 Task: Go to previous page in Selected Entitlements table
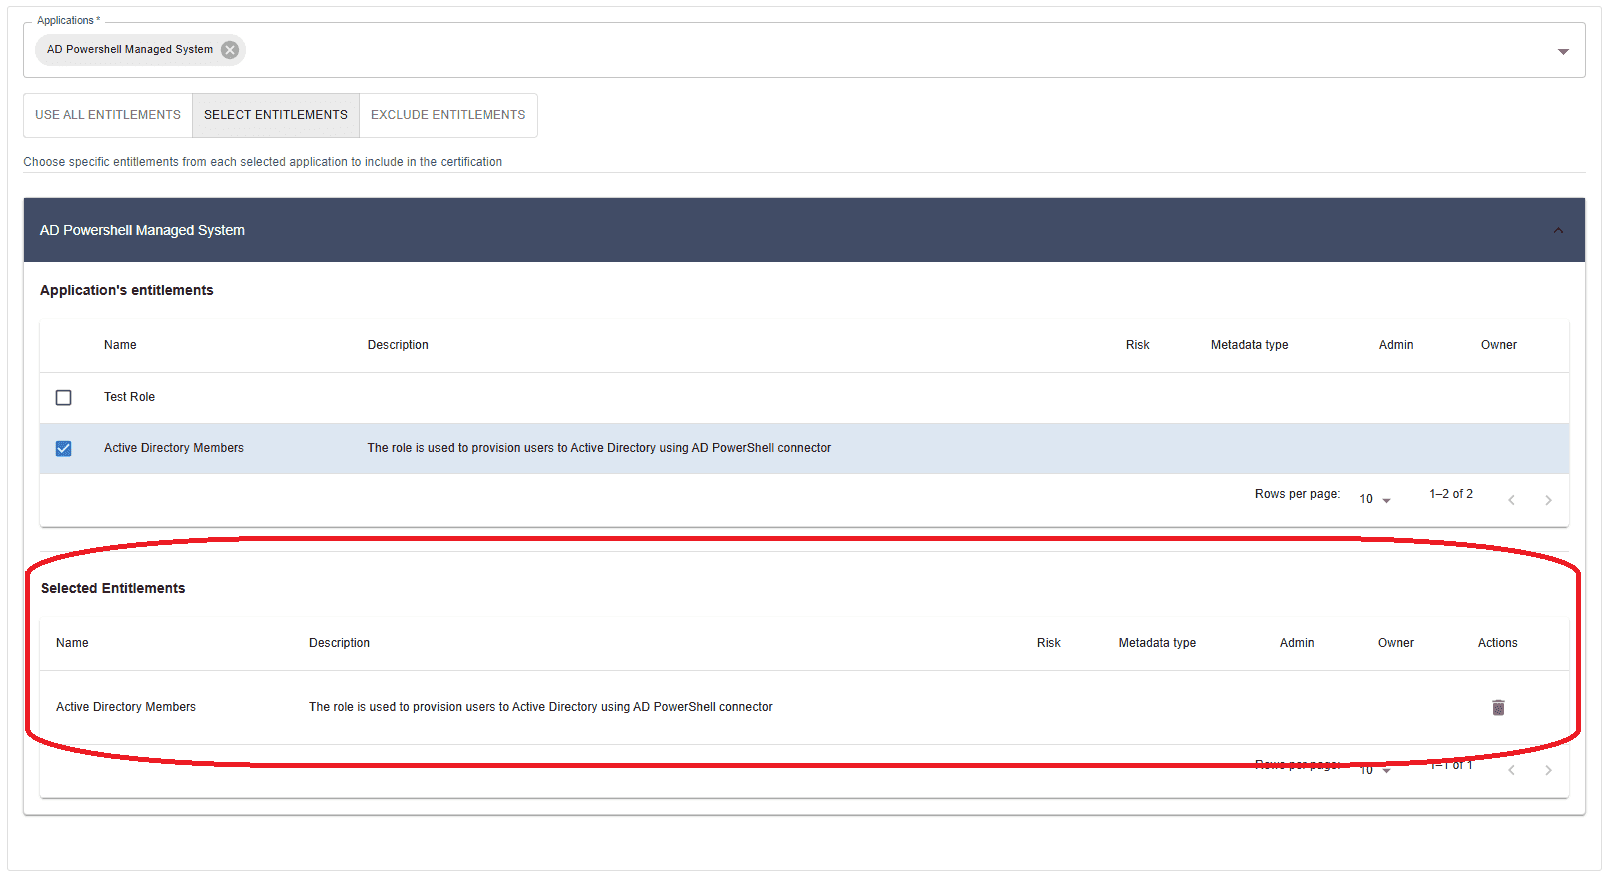coord(1511,770)
